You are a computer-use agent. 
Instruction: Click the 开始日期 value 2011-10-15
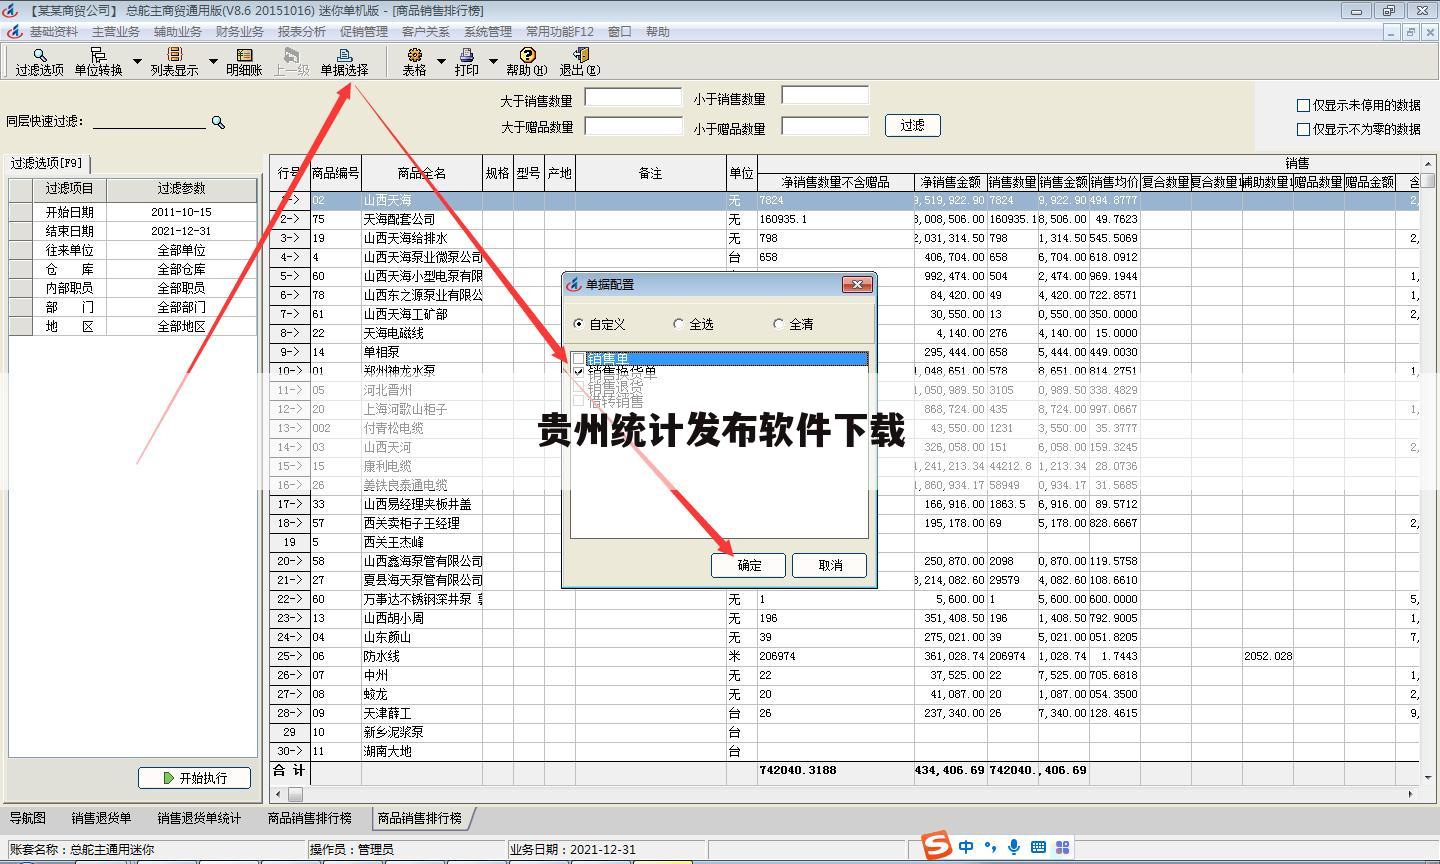click(181, 212)
